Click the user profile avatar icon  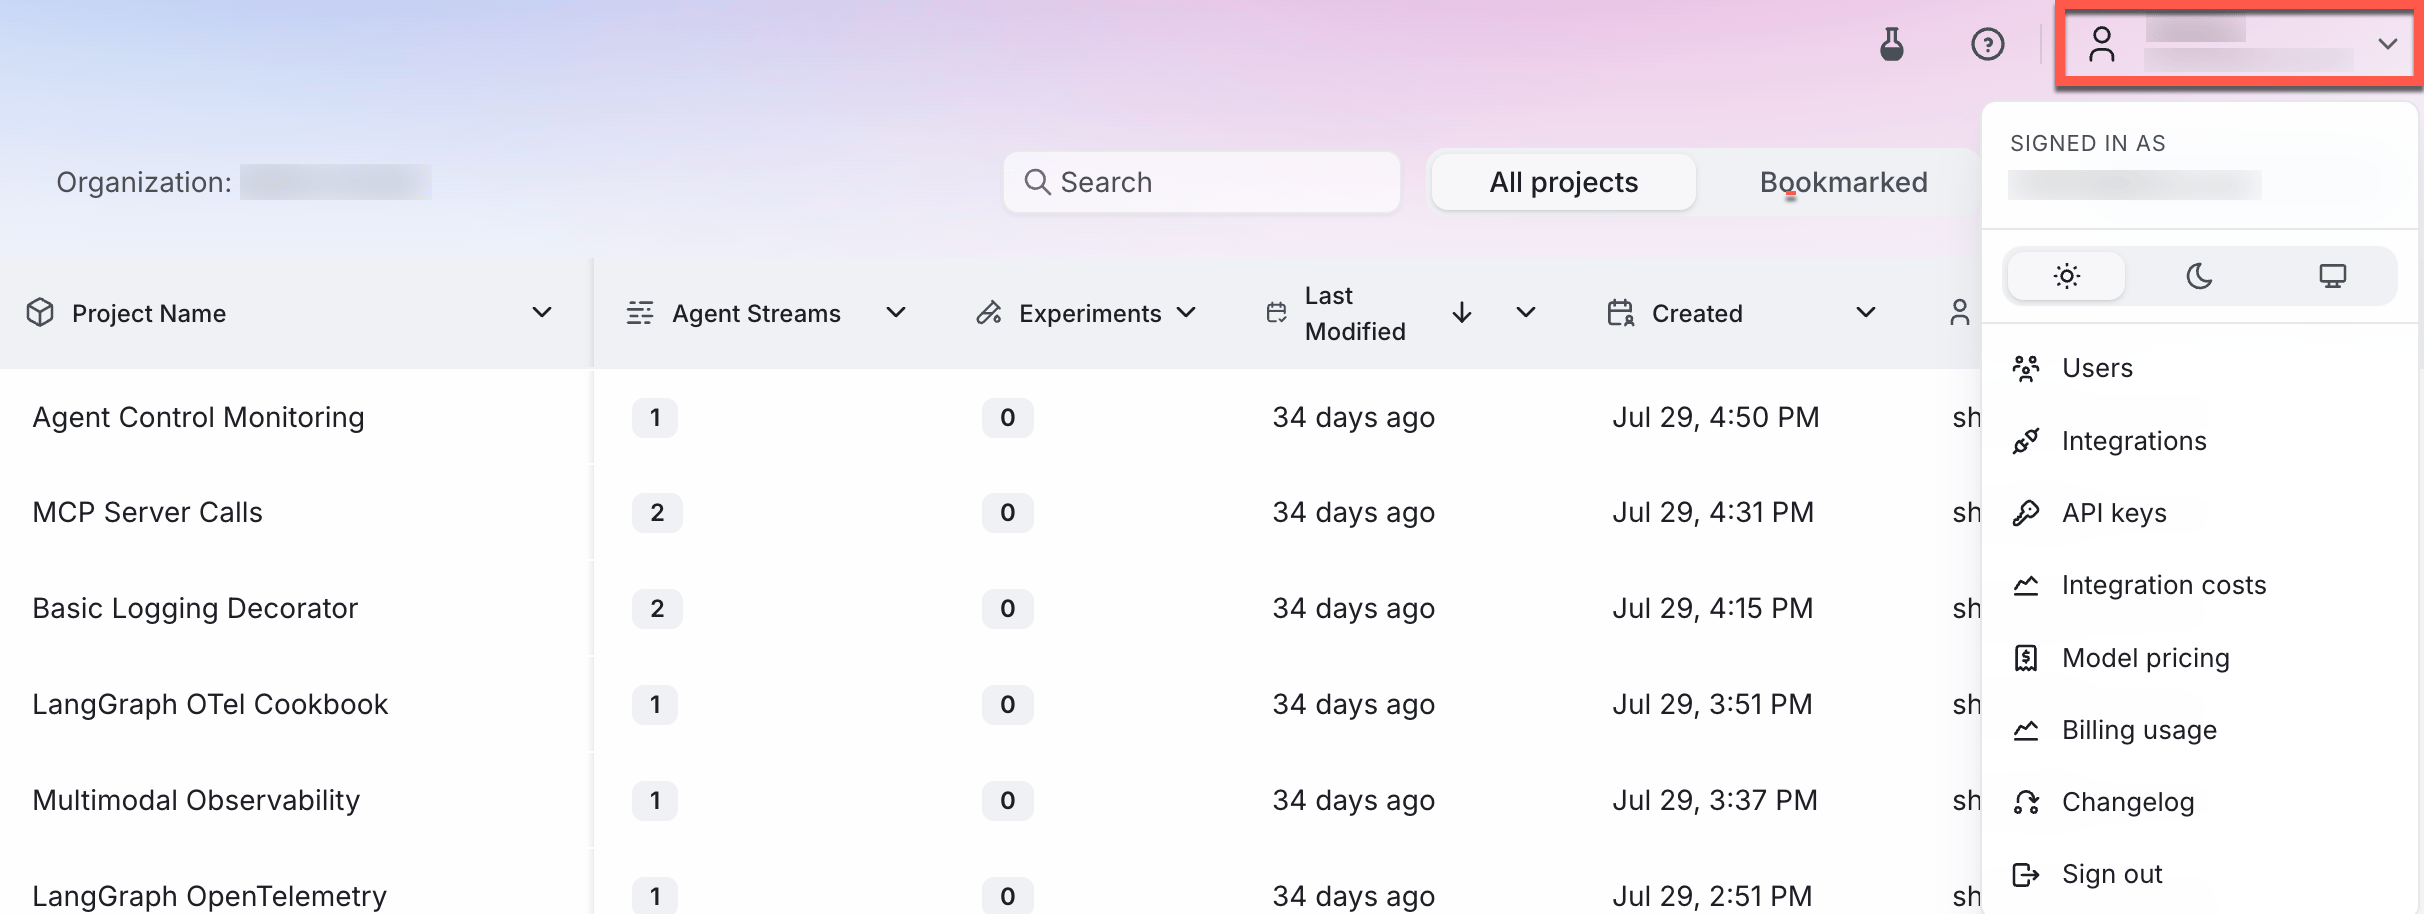pyautogui.click(x=2102, y=44)
